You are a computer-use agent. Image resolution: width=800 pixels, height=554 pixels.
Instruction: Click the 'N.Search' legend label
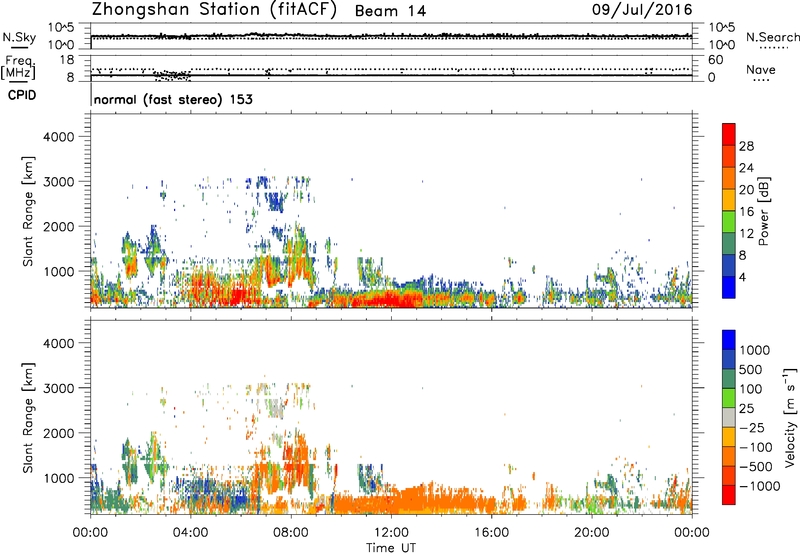[x=772, y=37]
